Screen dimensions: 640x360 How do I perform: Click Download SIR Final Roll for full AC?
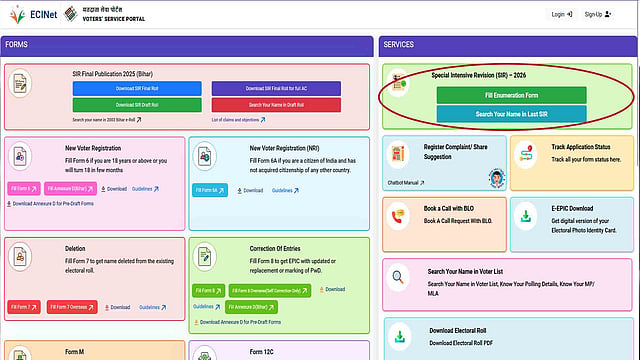click(276, 89)
